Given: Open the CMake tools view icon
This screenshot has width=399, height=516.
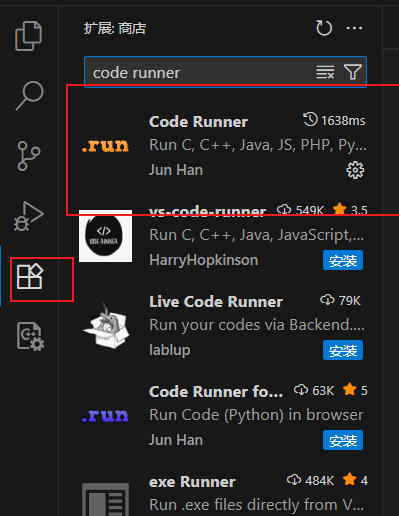Looking at the screenshot, I should point(30,336).
